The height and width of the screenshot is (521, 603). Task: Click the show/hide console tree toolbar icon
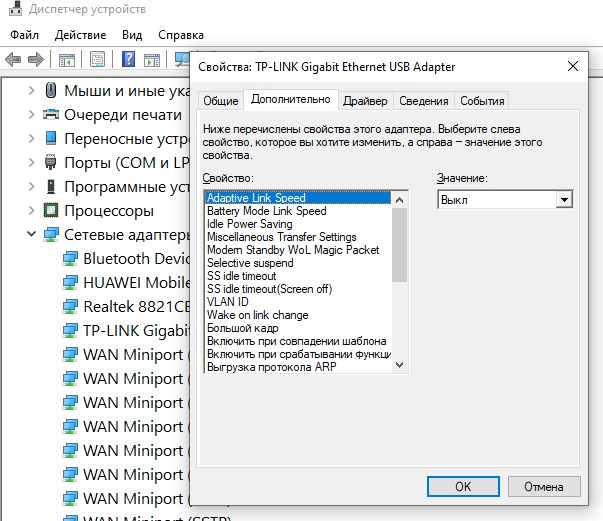coord(67,60)
